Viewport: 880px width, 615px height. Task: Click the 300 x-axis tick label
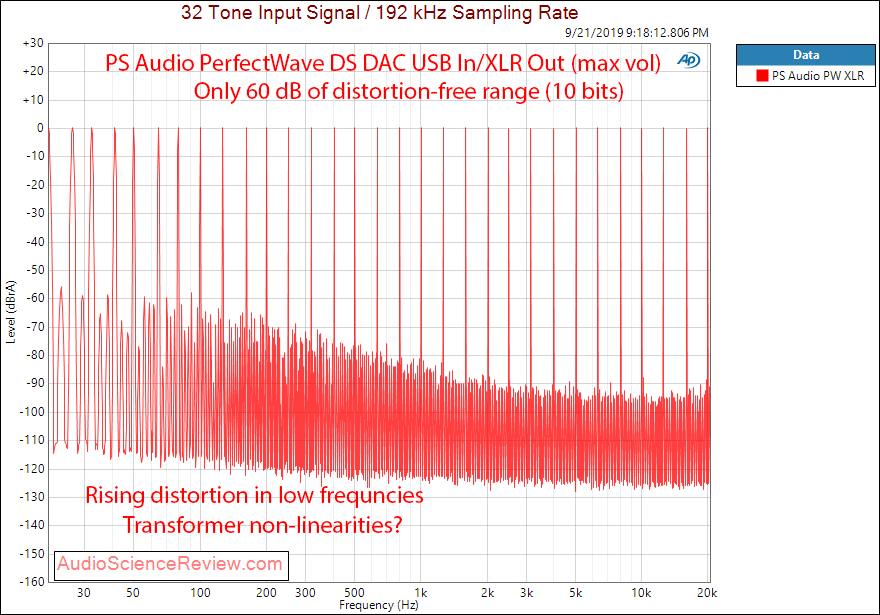tap(305, 593)
